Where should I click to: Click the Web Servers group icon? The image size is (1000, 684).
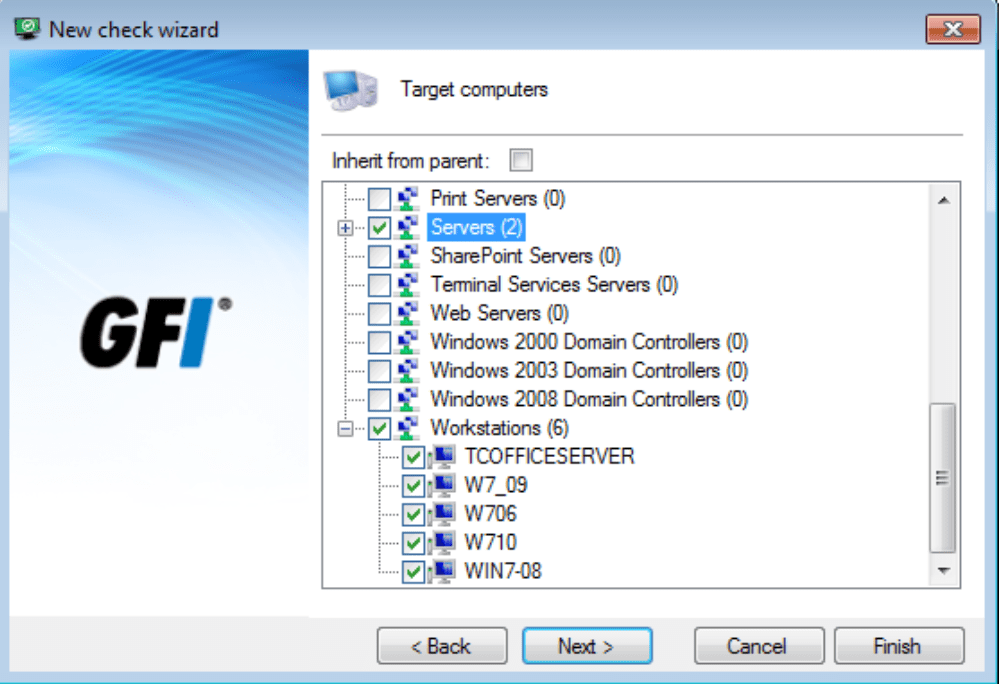tap(408, 314)
